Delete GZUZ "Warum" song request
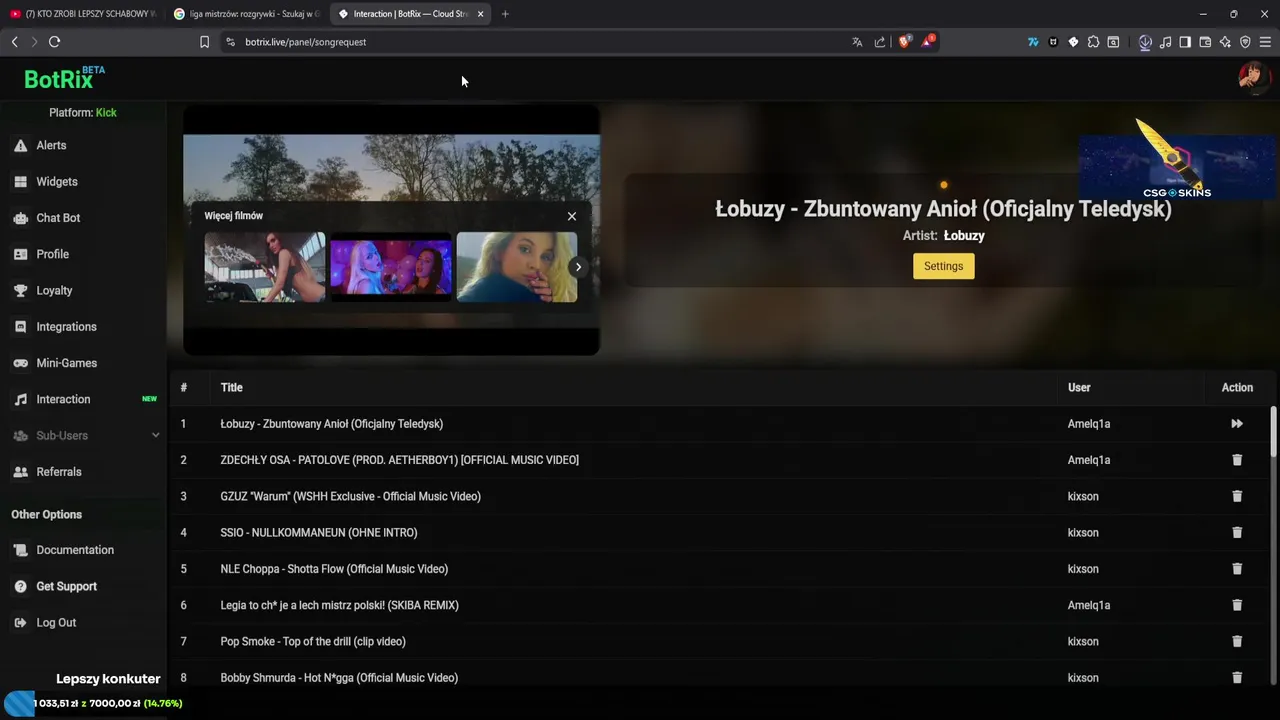 point(1237,496)
